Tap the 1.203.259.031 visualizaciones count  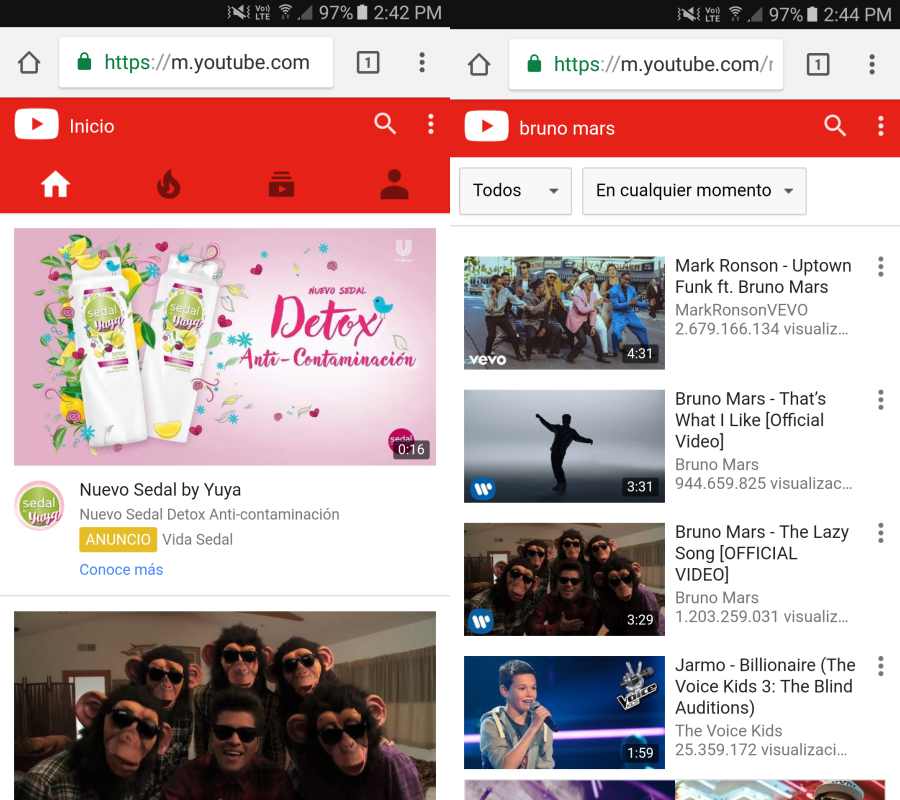point(762,616)
